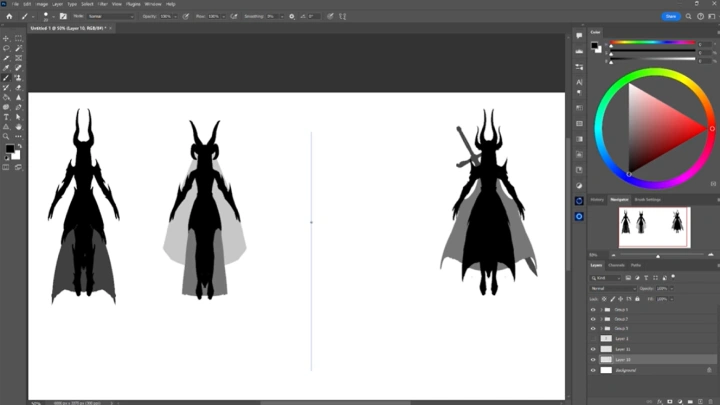Select the Clone Stamp tool

click(x=18, y=78)
